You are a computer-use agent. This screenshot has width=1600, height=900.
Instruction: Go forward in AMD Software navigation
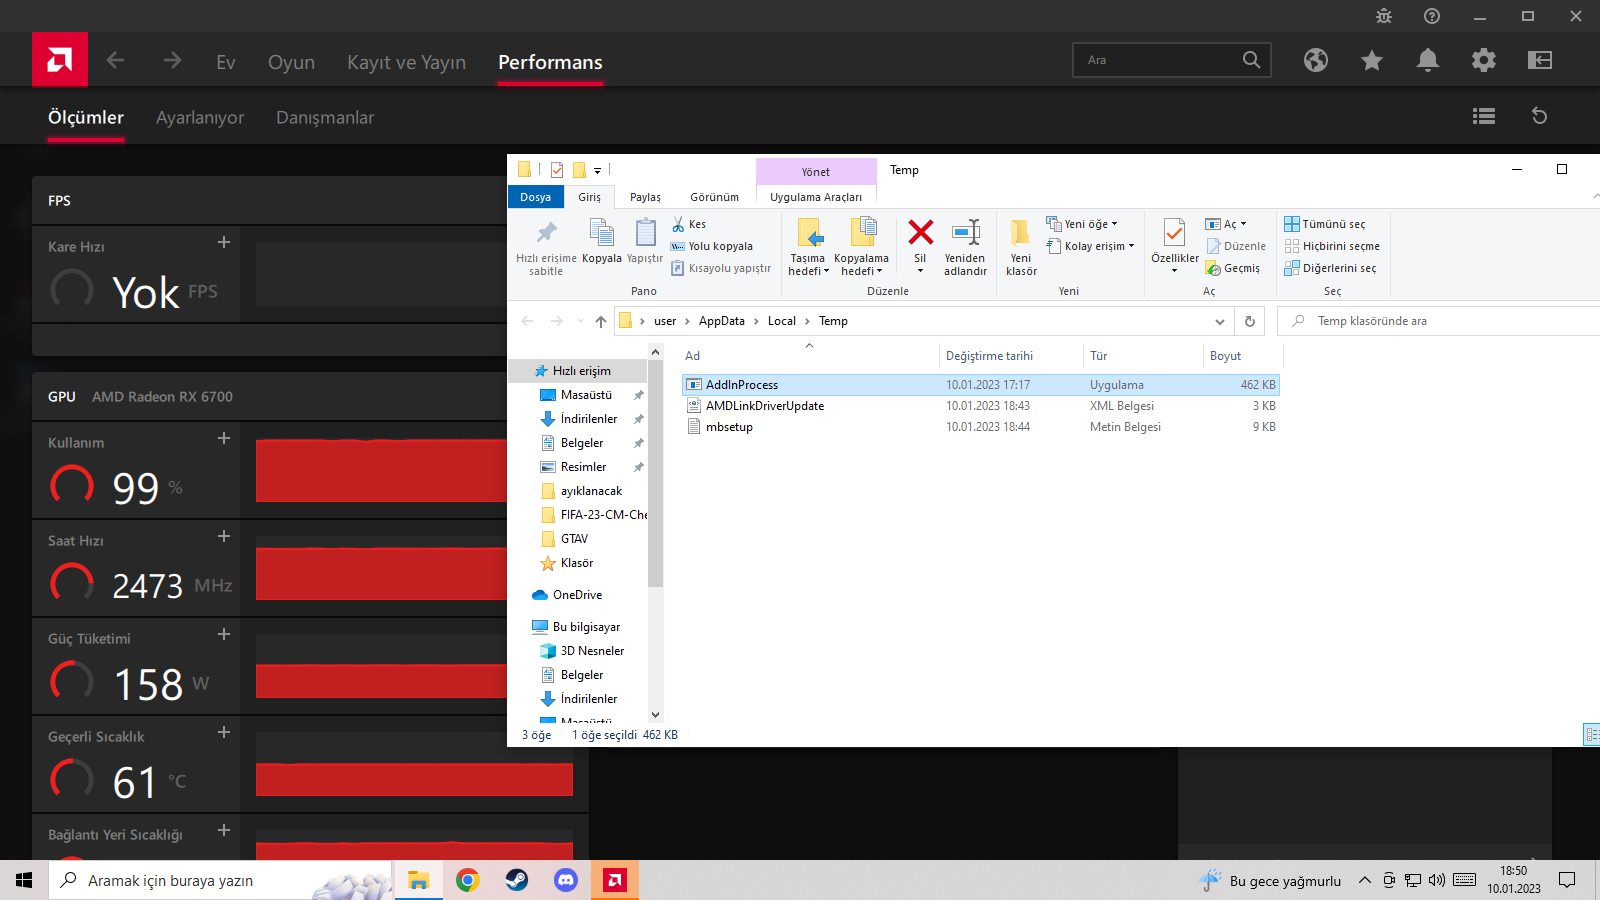pyautogui.click(x=172, y=61)
